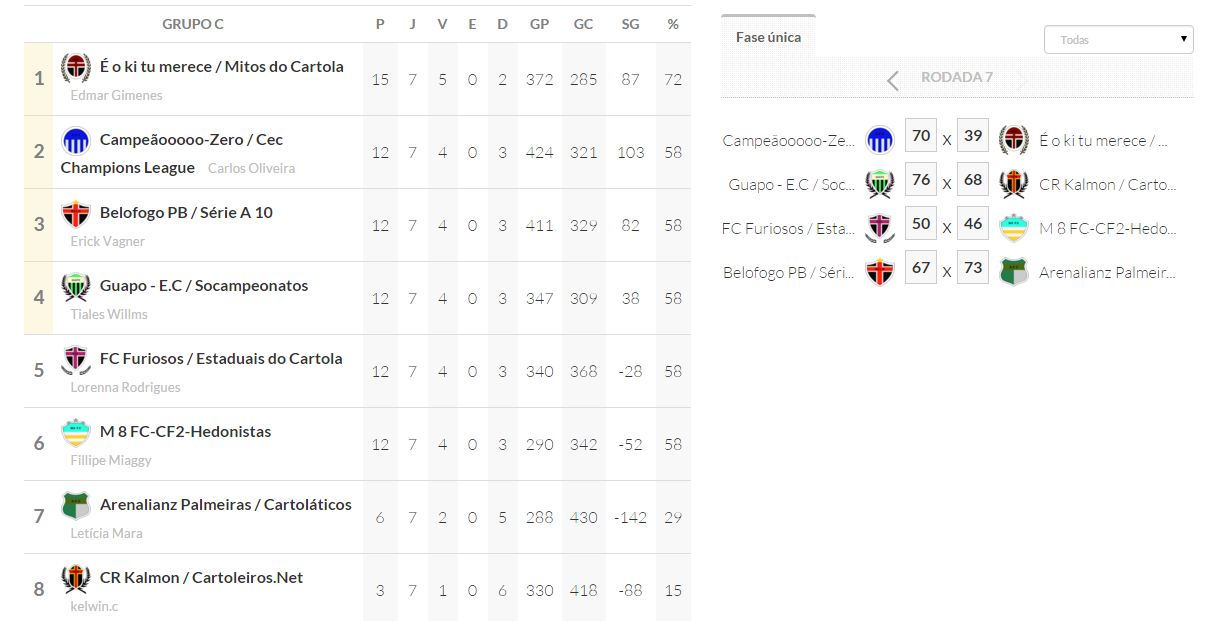Click the SG column header
The height and width of the screenshot is (621, 1221).
click(630, 24)
